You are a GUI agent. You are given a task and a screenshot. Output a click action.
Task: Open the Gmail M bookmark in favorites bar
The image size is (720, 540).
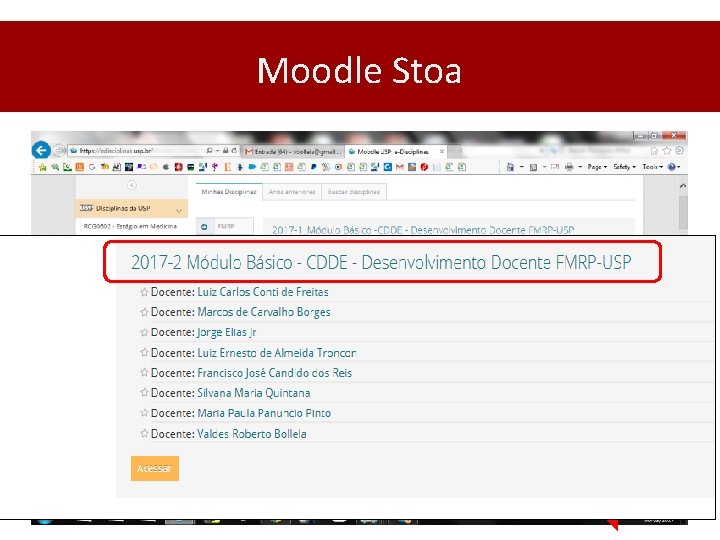coord(399,167)
